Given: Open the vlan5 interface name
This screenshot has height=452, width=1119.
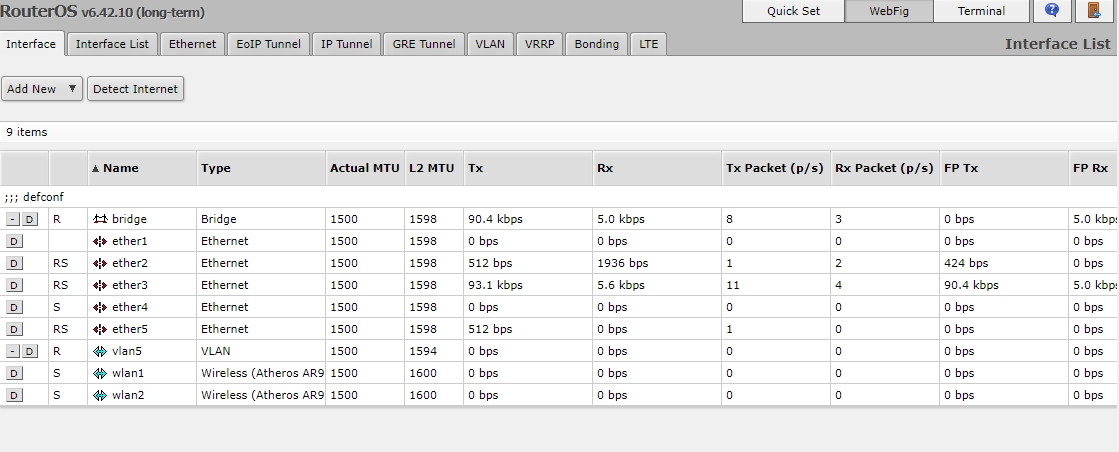Looking at the screenshot, I should 127,351.
